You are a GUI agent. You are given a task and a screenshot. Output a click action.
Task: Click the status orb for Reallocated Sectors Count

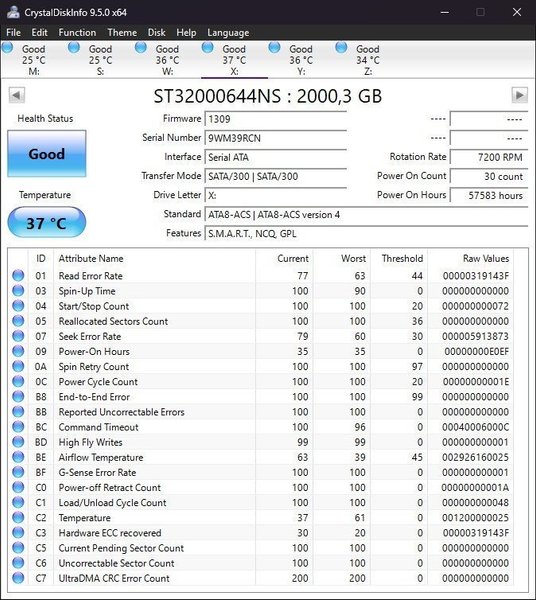18,321
